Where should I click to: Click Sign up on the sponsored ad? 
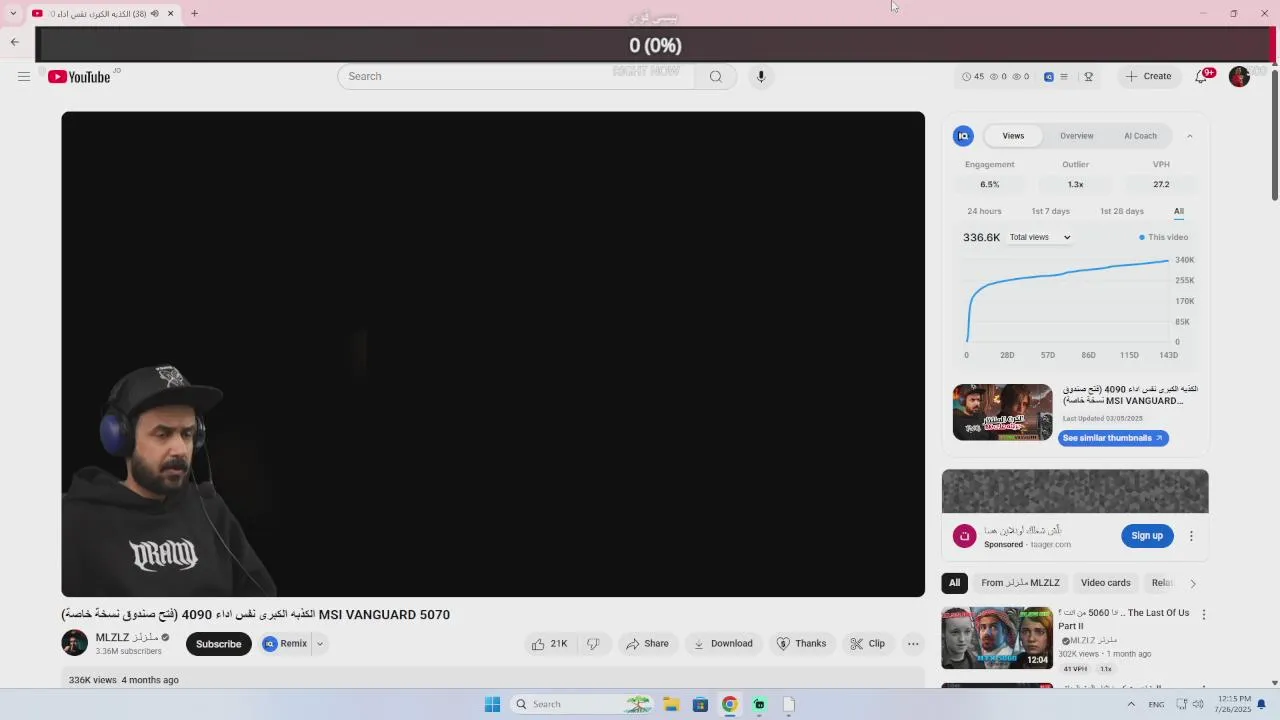pos(1147,536)
